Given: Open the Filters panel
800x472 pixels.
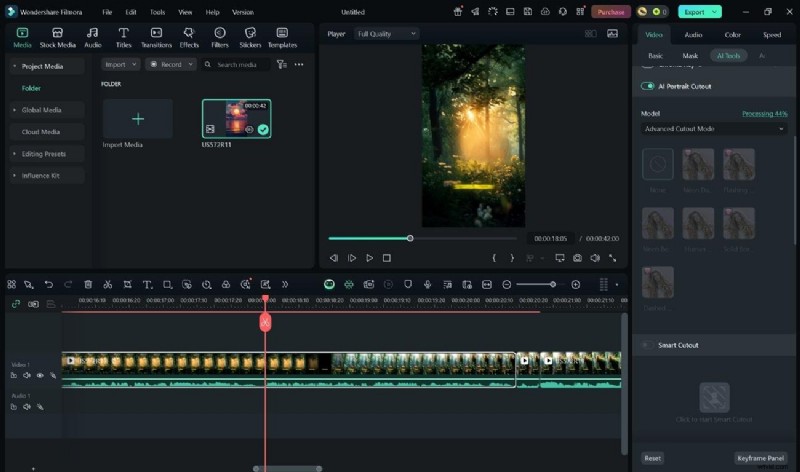Looking at the screenshot, I should pyautogui.click(x=220, y=38).
